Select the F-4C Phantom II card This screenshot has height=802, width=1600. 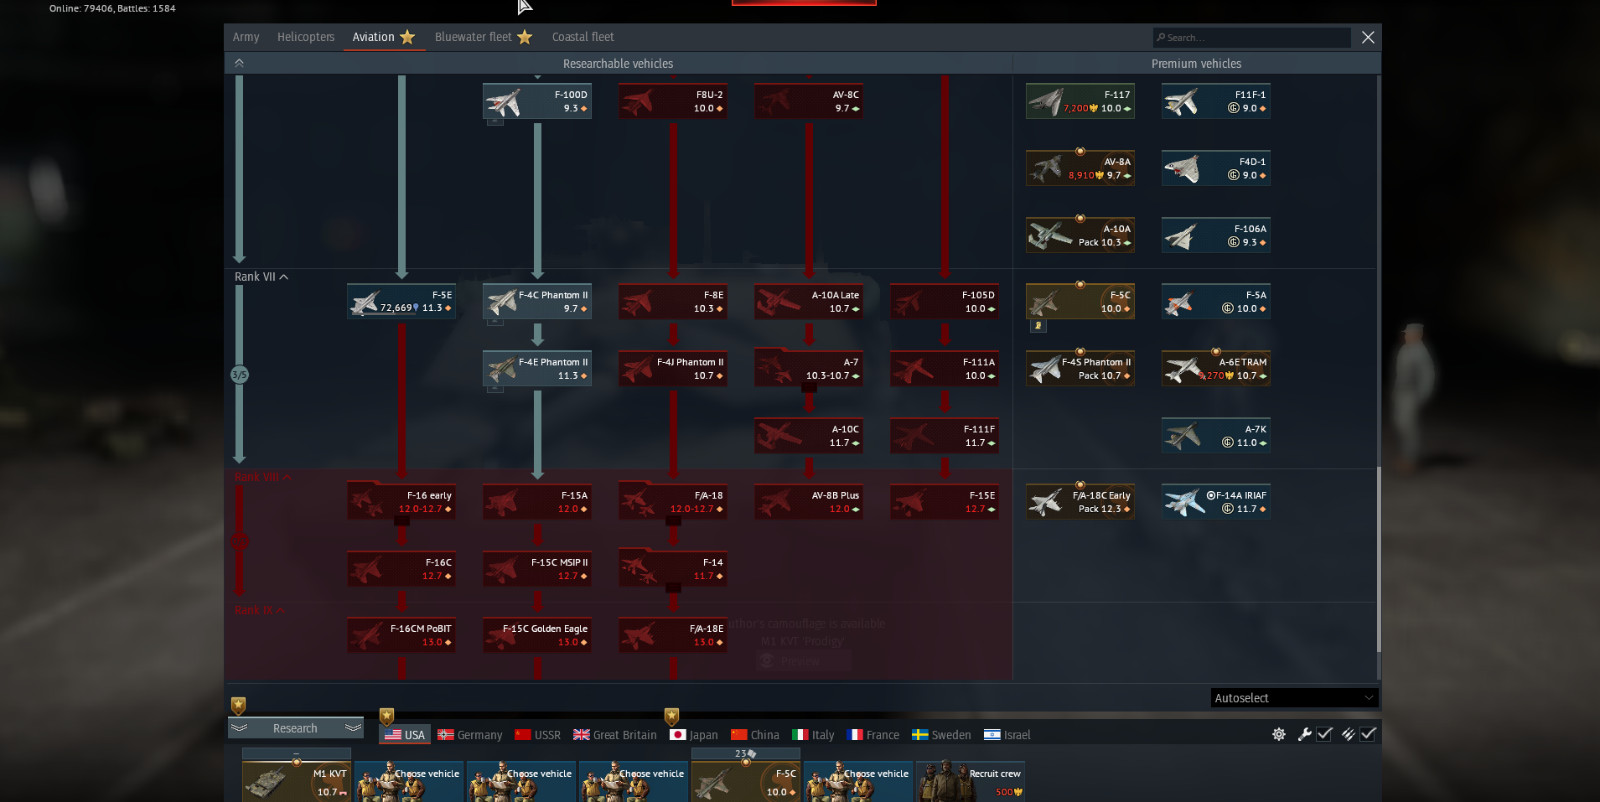click(537, 301)
